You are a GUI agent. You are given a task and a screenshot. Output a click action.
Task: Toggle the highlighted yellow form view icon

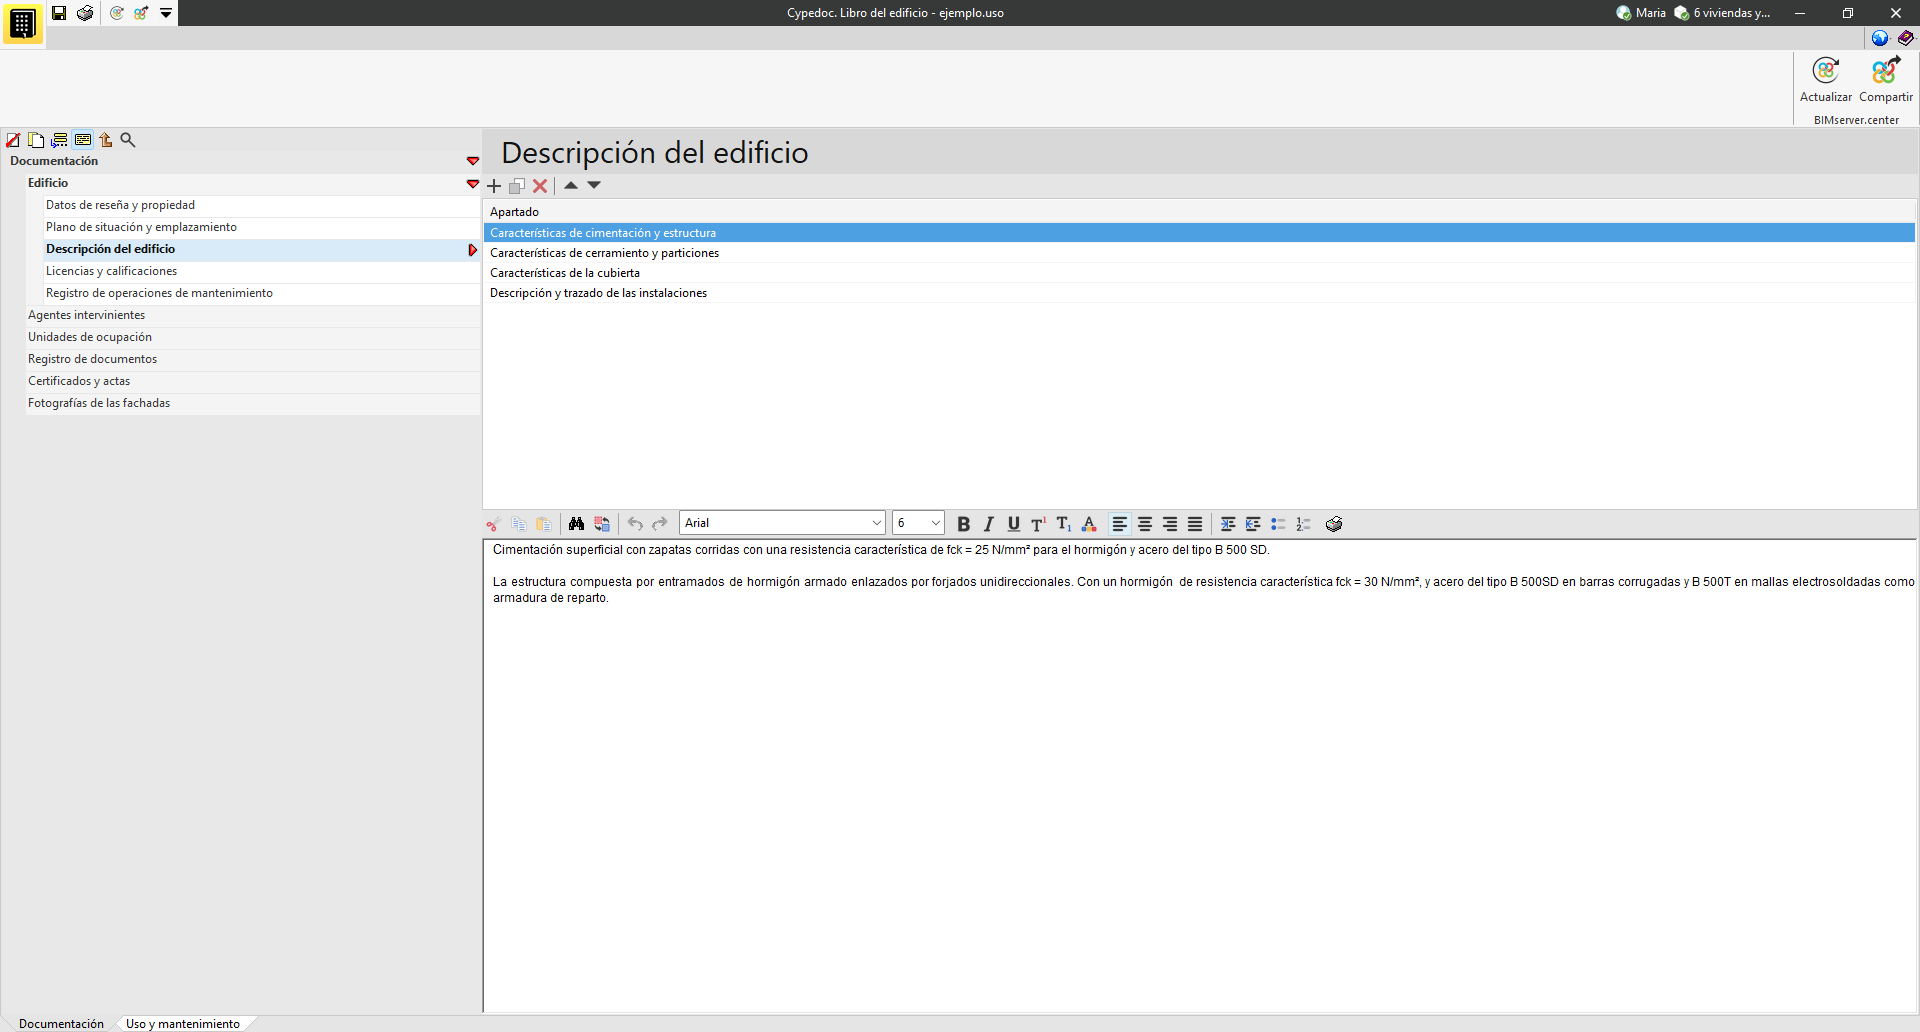[83, 140]
